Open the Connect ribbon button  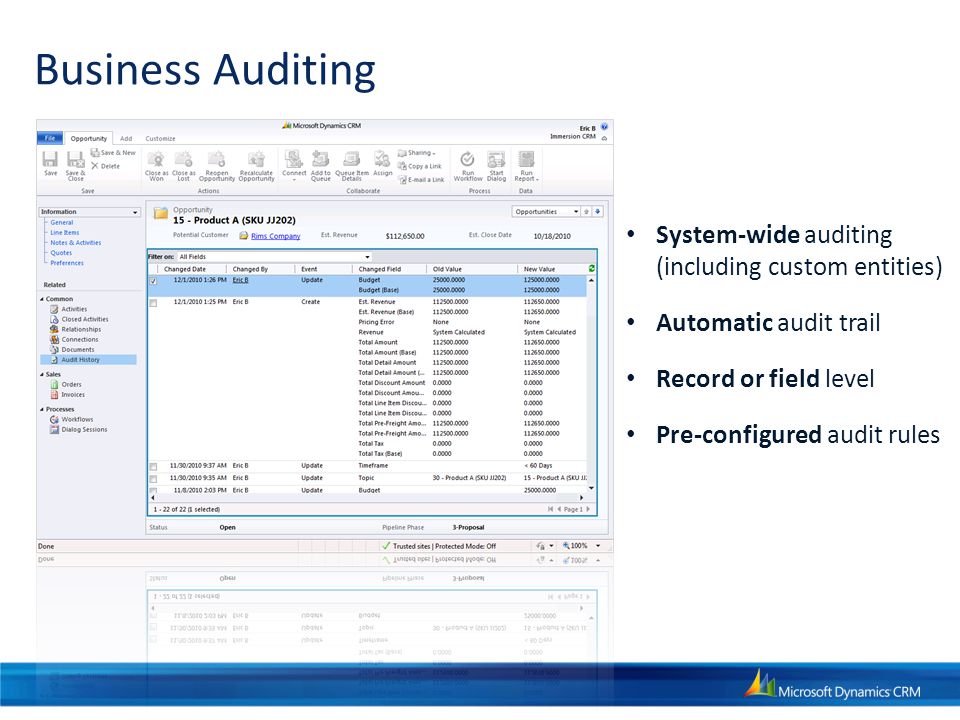coord(294,166)
